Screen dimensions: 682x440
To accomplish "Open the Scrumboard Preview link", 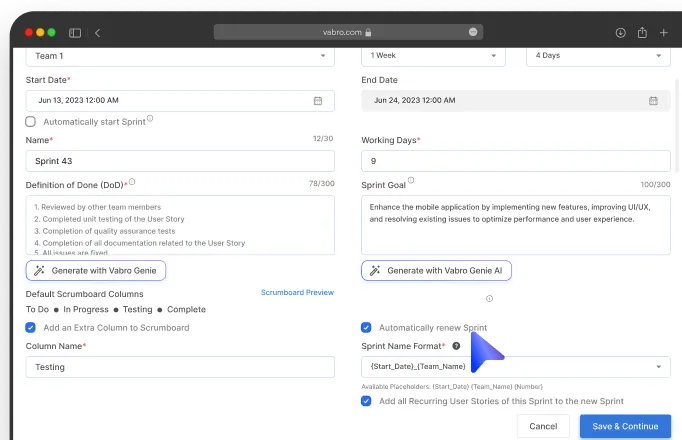I will (x=297, y=293).
